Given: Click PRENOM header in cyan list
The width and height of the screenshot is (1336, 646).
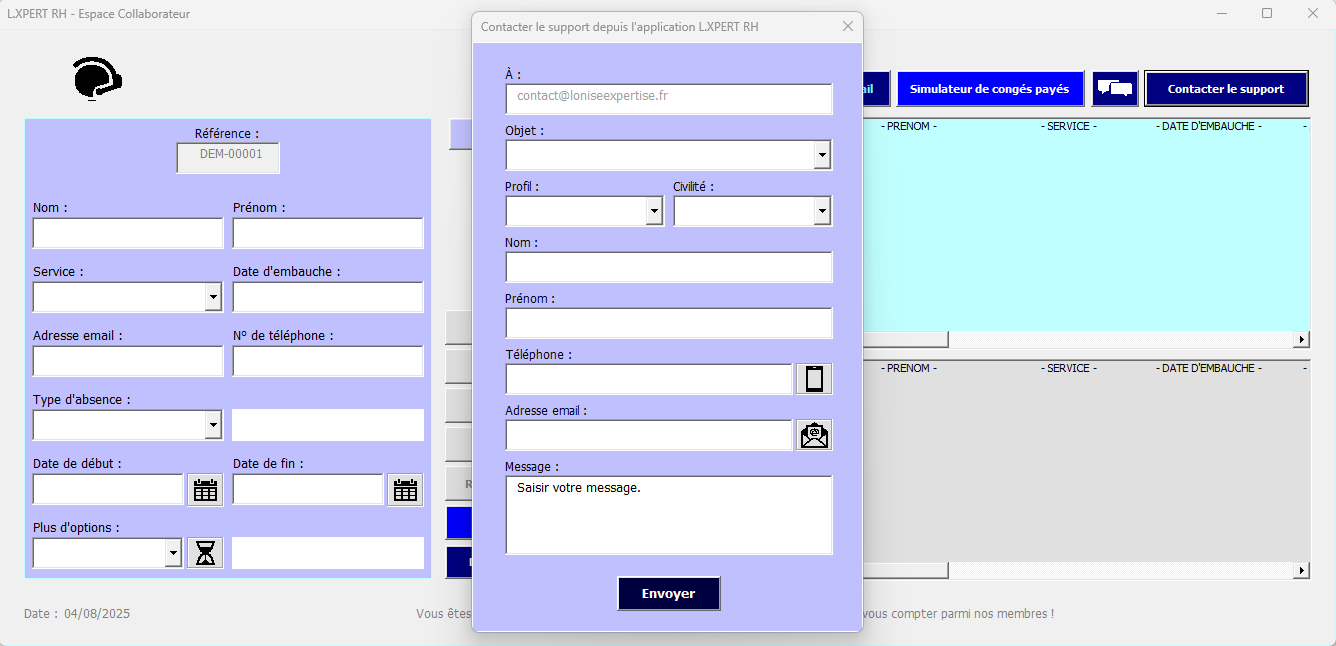Looking at the screenshot, I should pyautogui.click(x=908, y=126).
